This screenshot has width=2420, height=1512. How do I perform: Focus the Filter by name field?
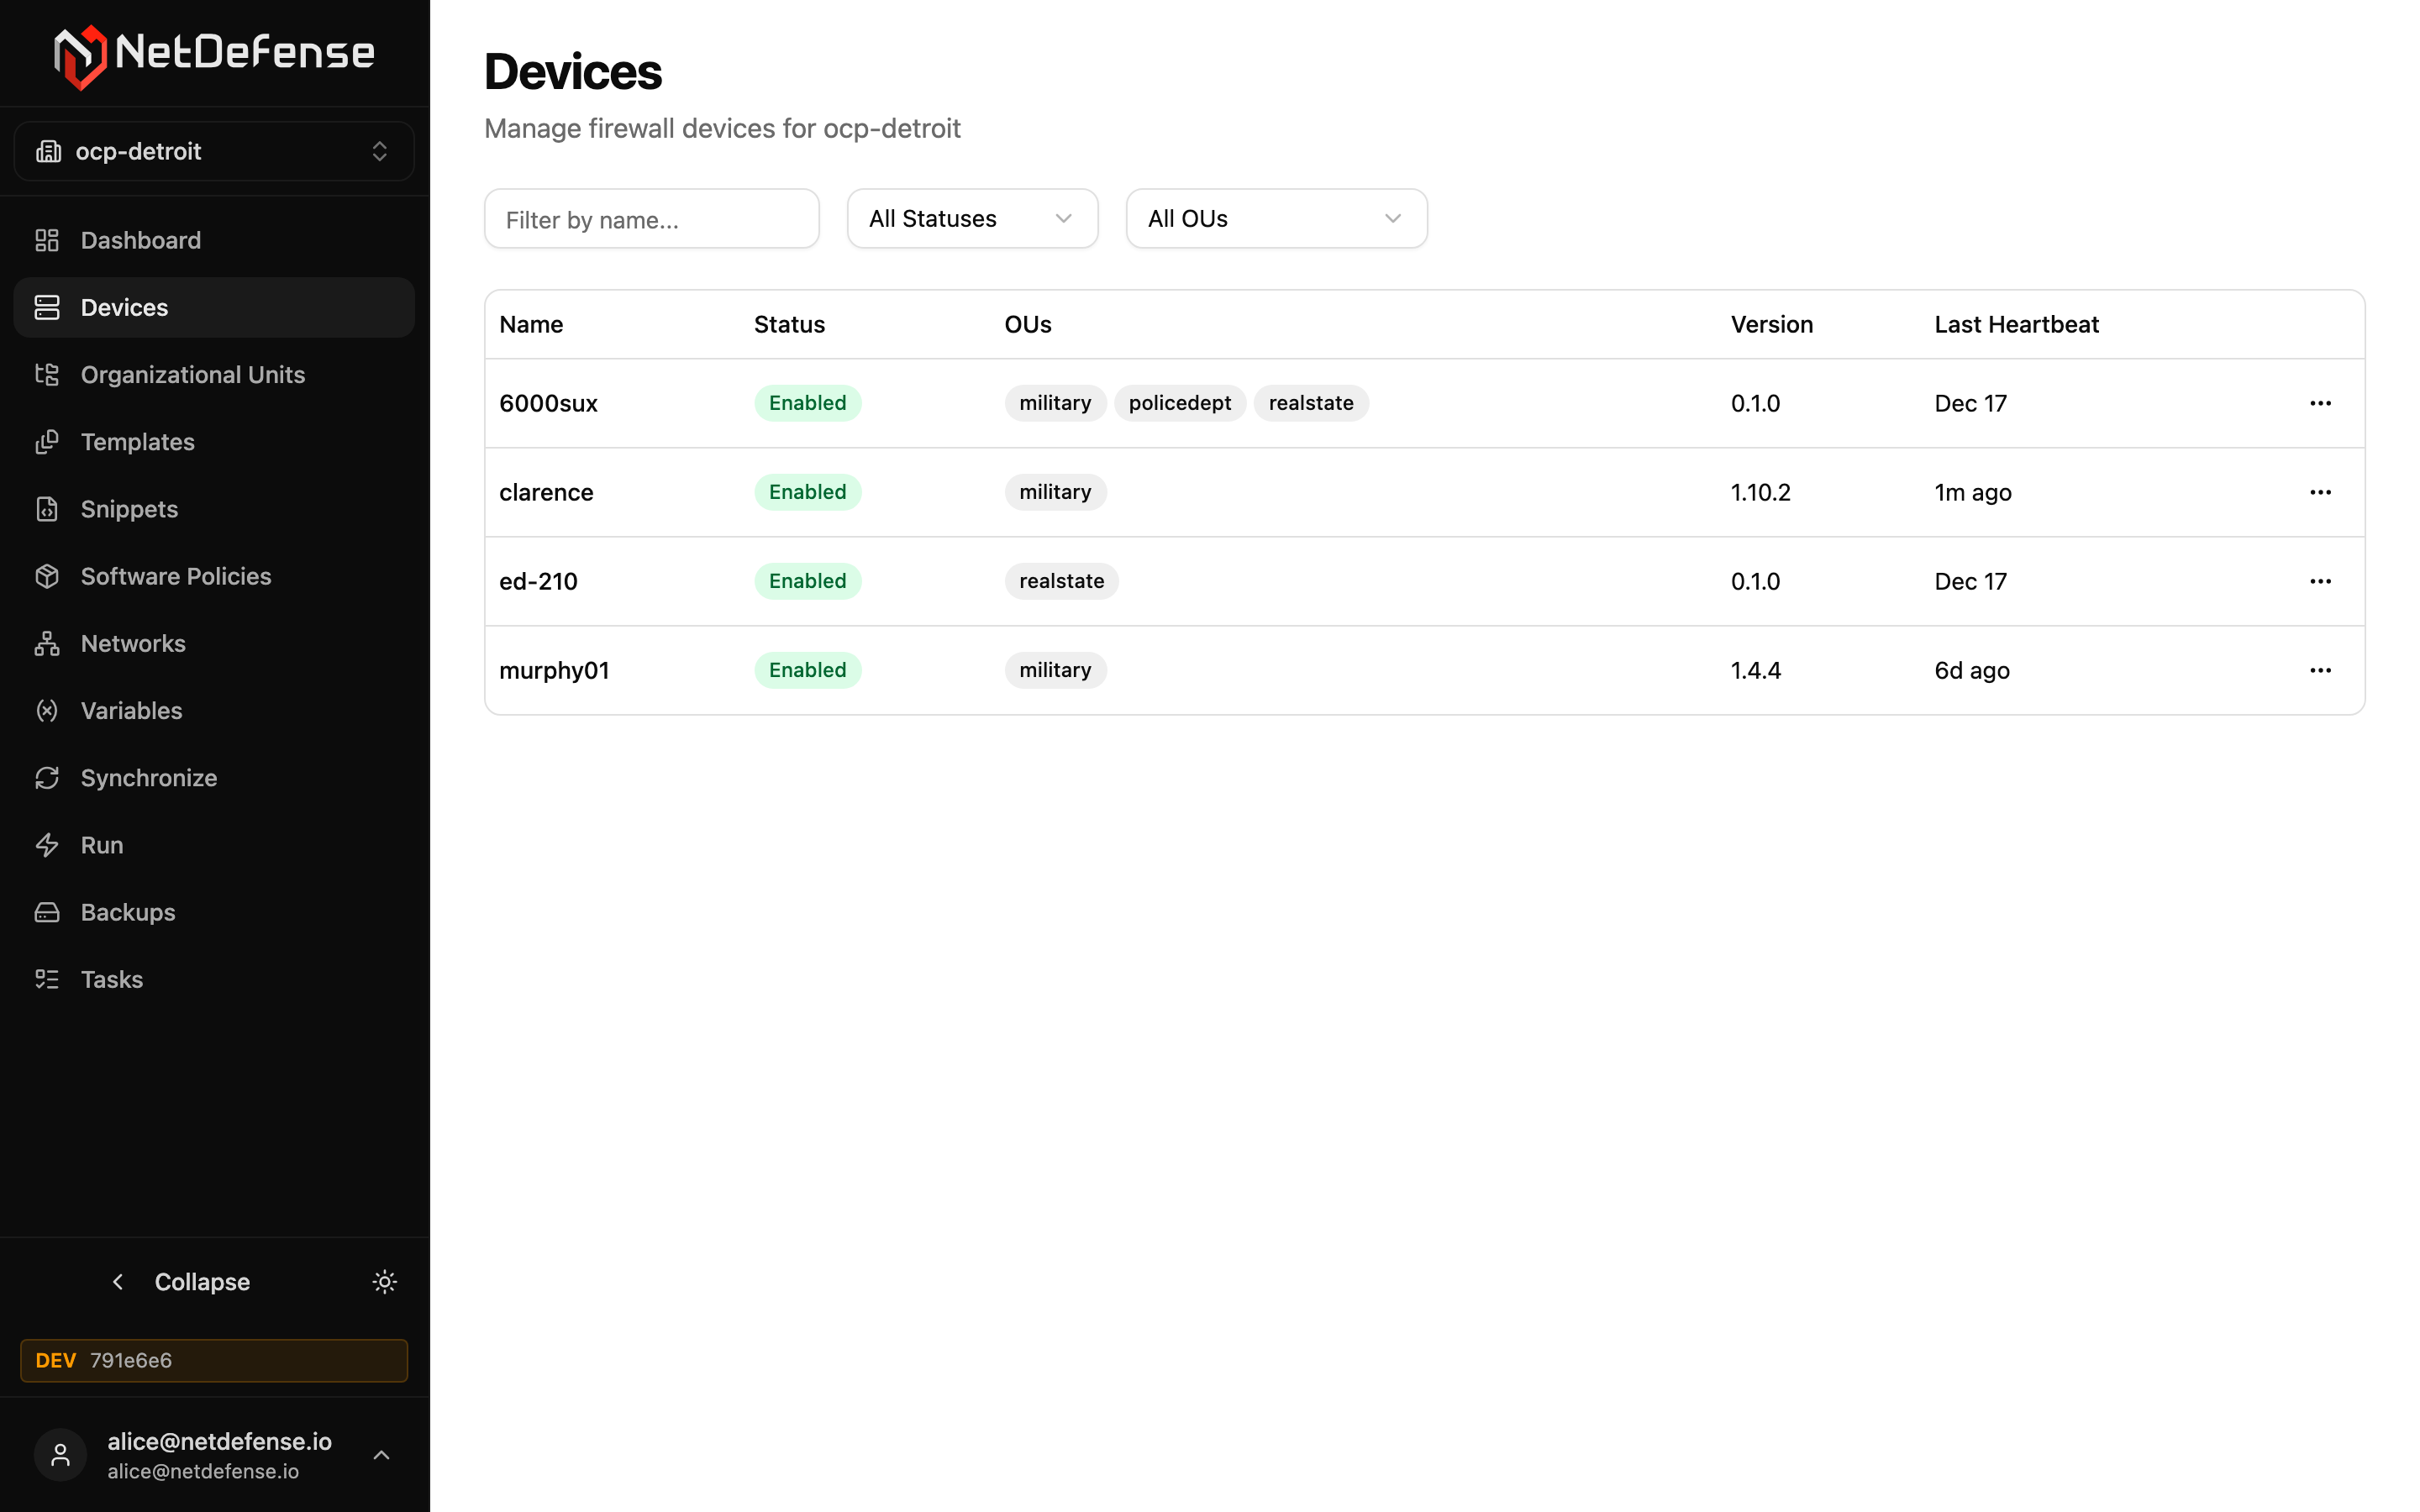click(x=651, y=218)
